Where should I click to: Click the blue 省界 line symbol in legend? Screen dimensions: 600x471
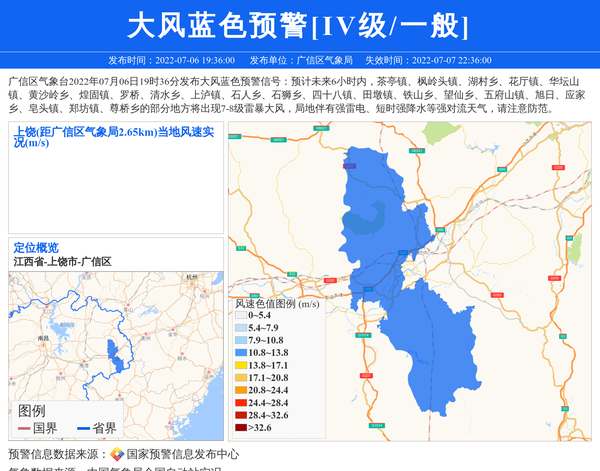pyautogui.click(x=83, y=429)
